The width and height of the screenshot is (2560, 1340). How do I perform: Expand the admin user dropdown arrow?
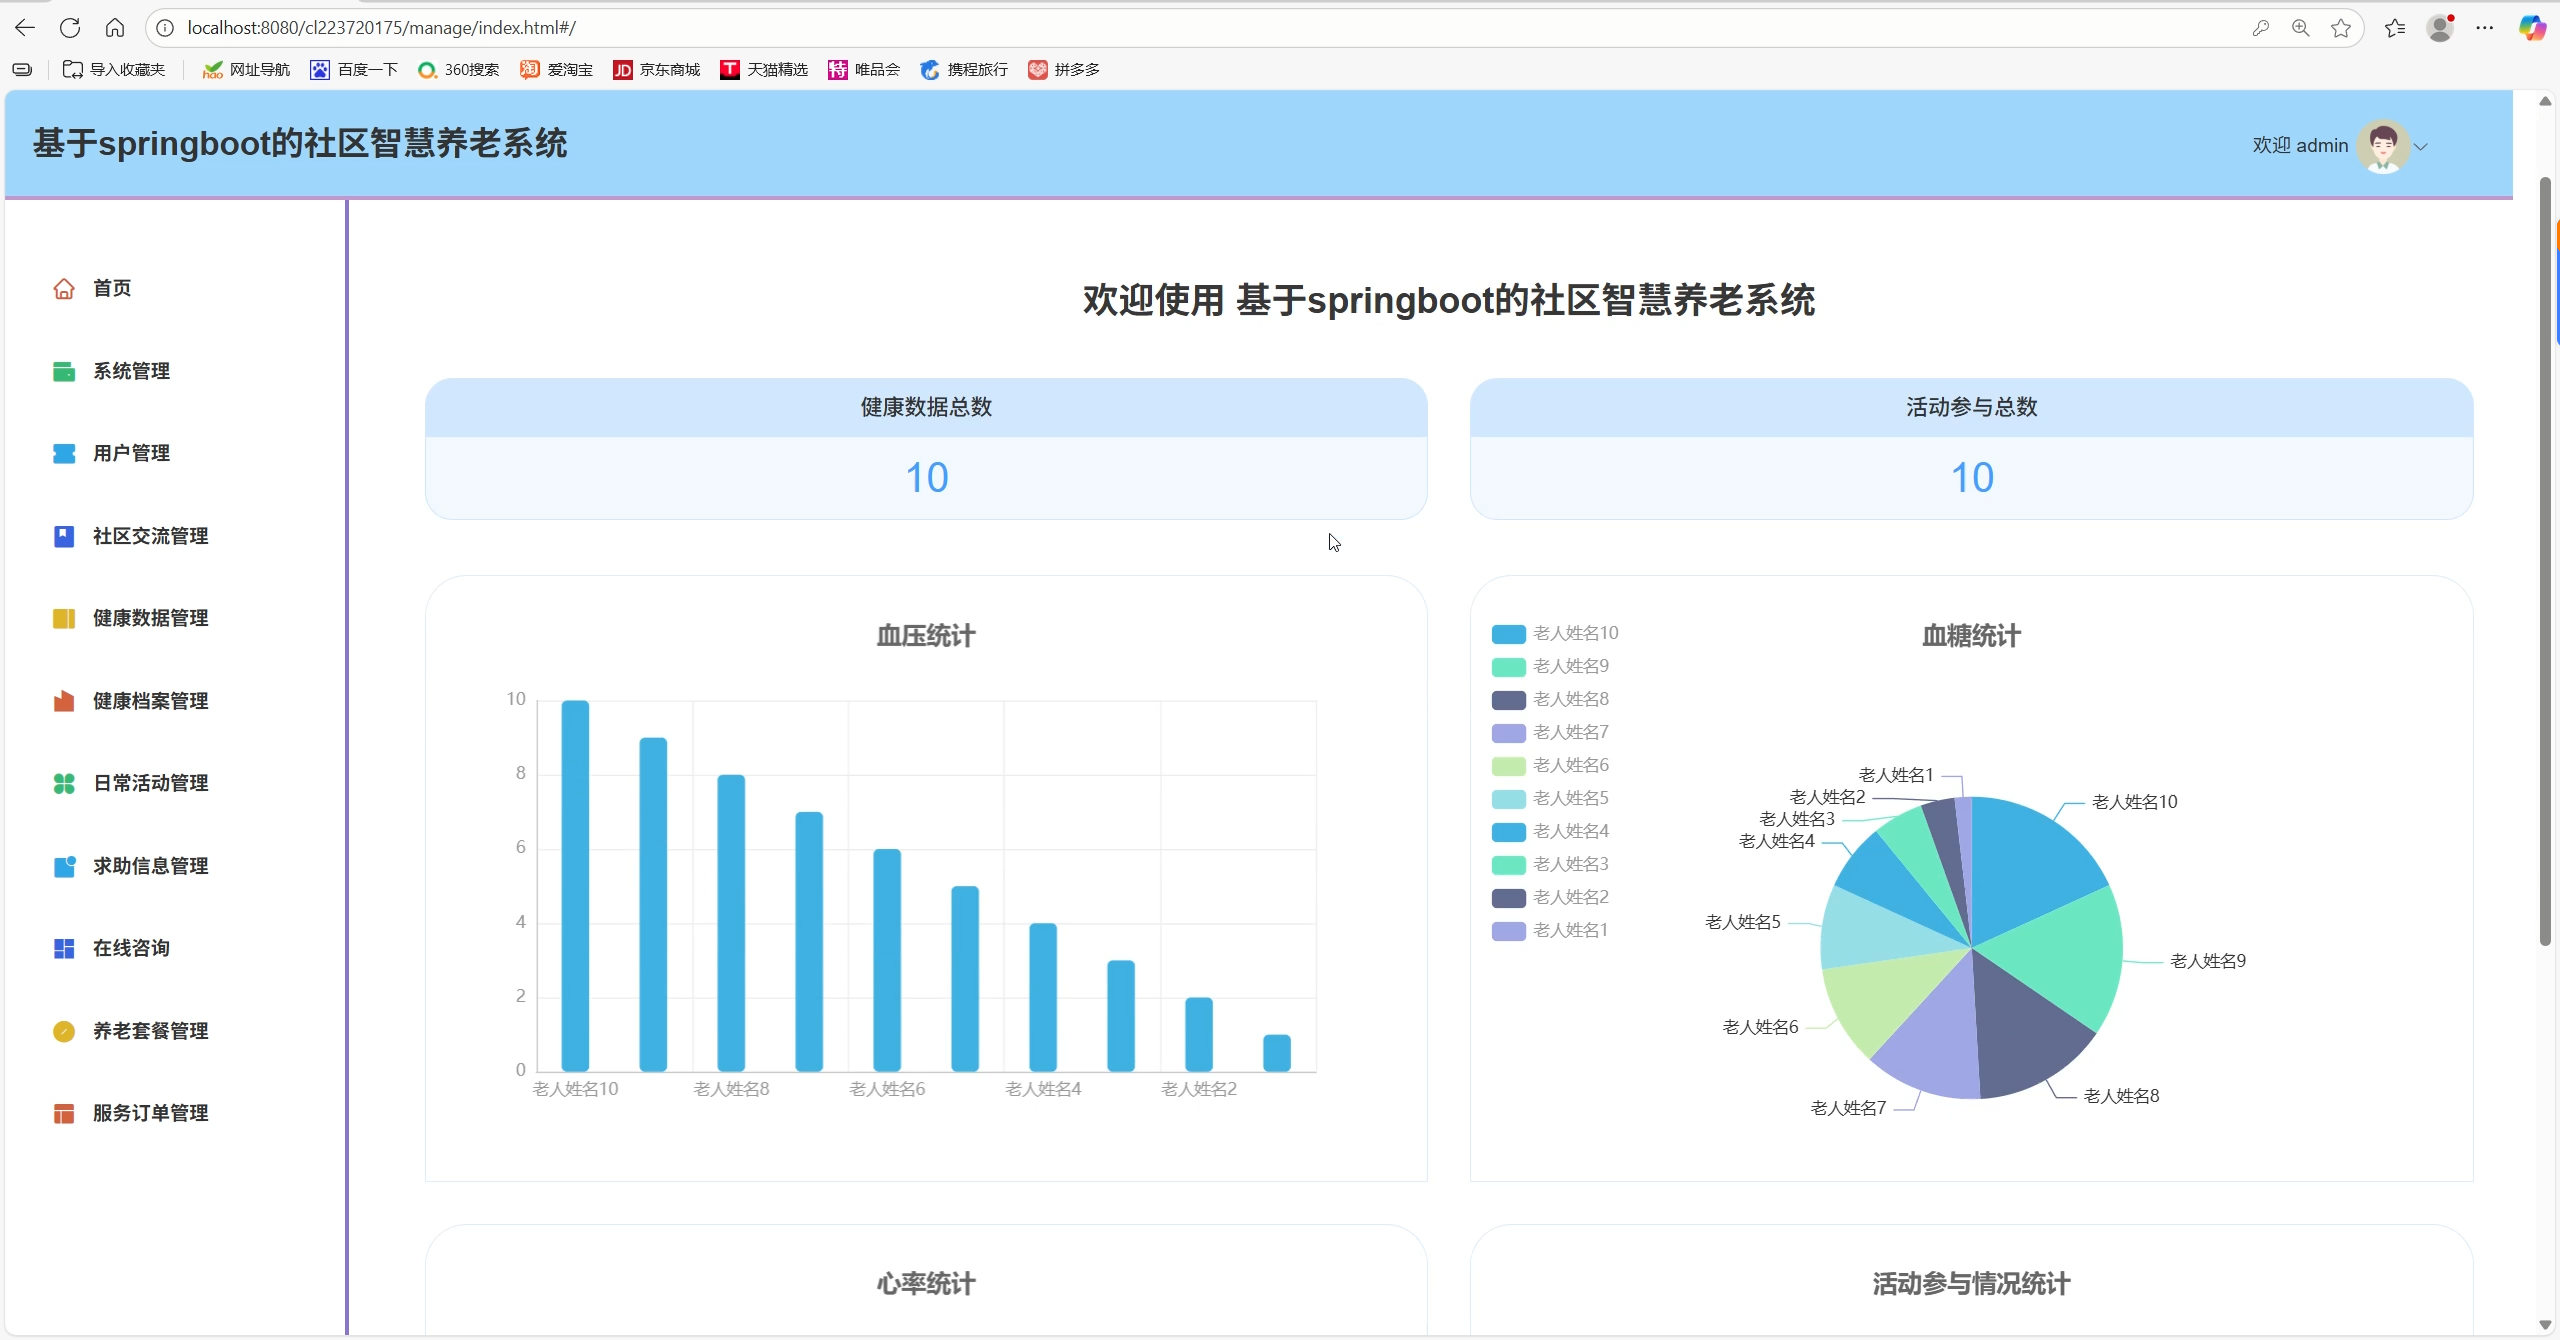click(2421, 147)
